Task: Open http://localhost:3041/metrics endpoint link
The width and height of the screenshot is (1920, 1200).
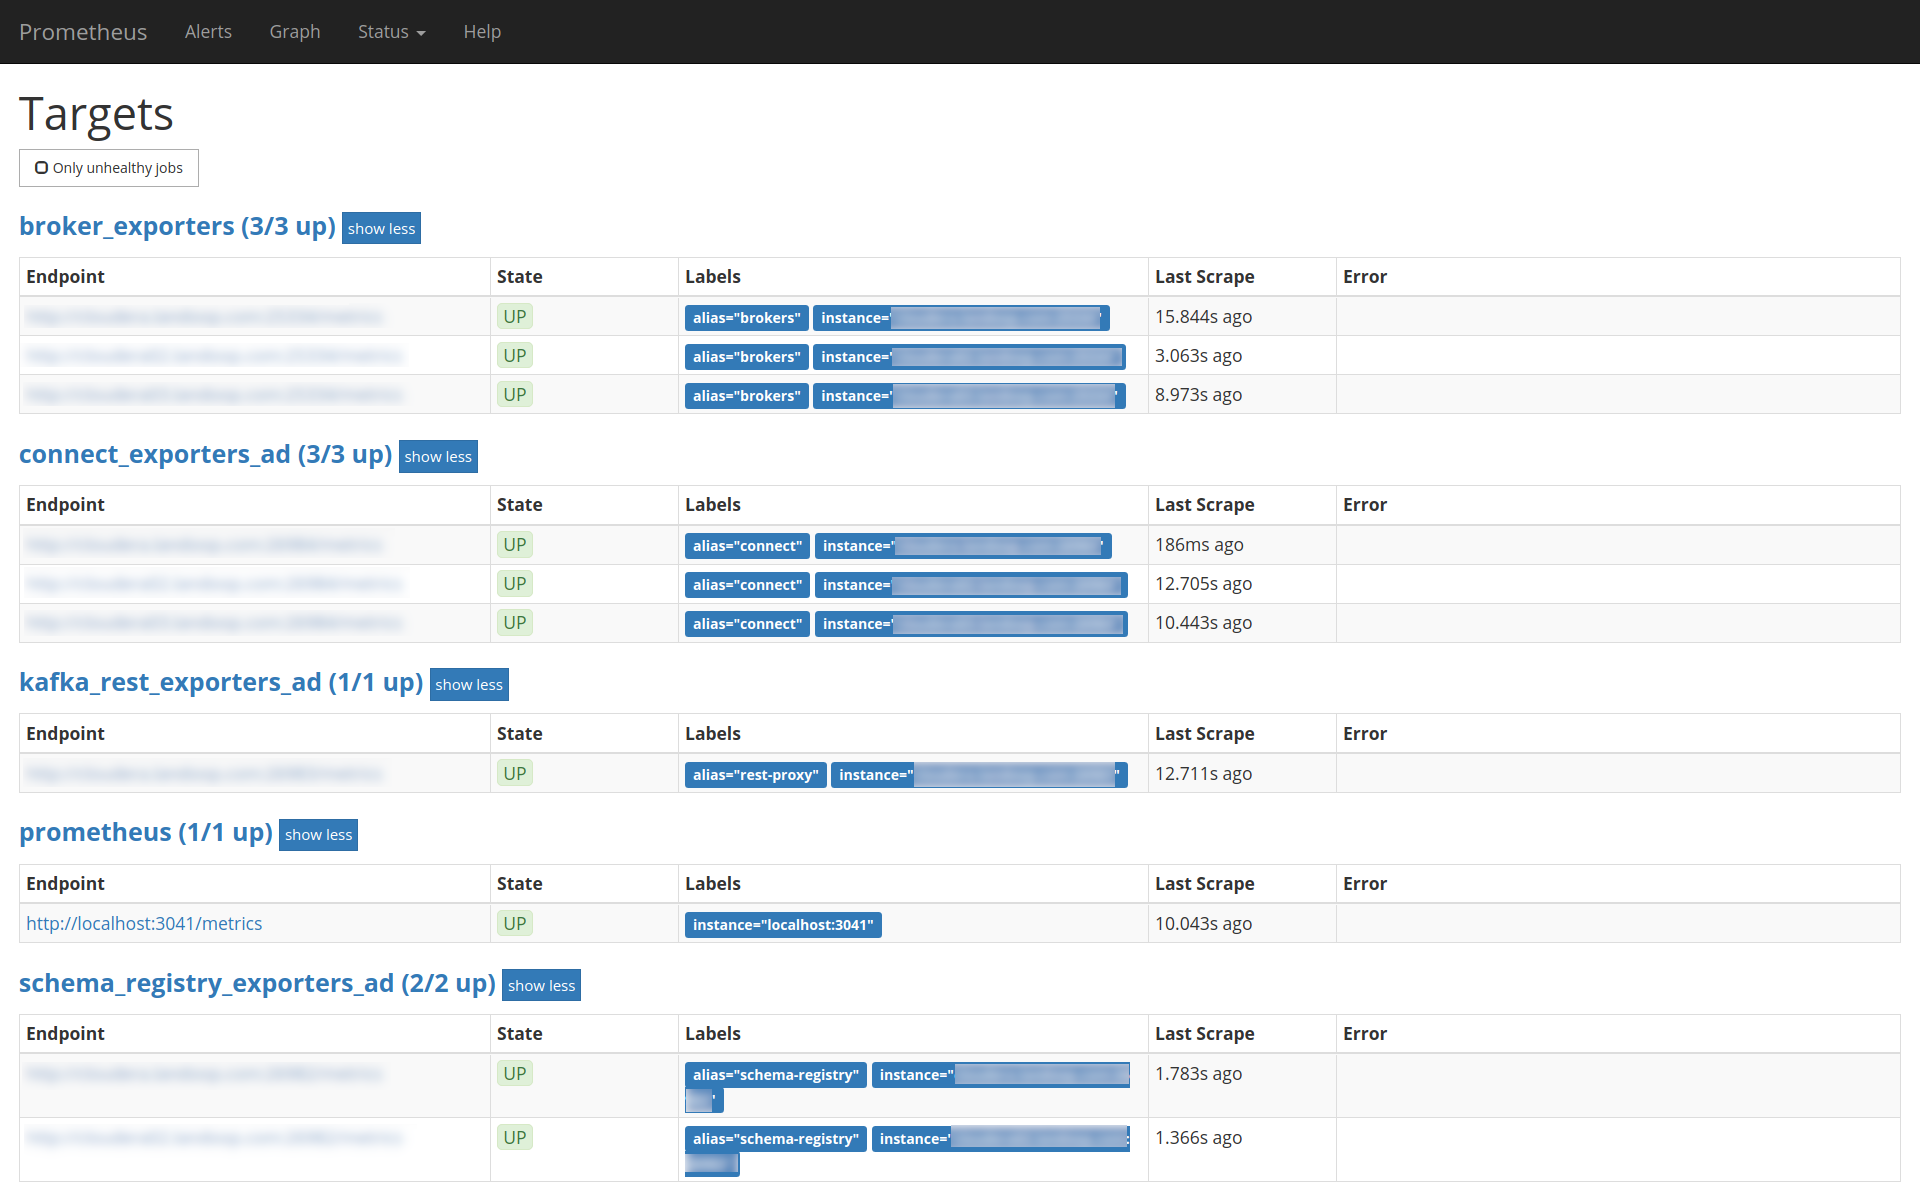Action: (x=144, y=923)
